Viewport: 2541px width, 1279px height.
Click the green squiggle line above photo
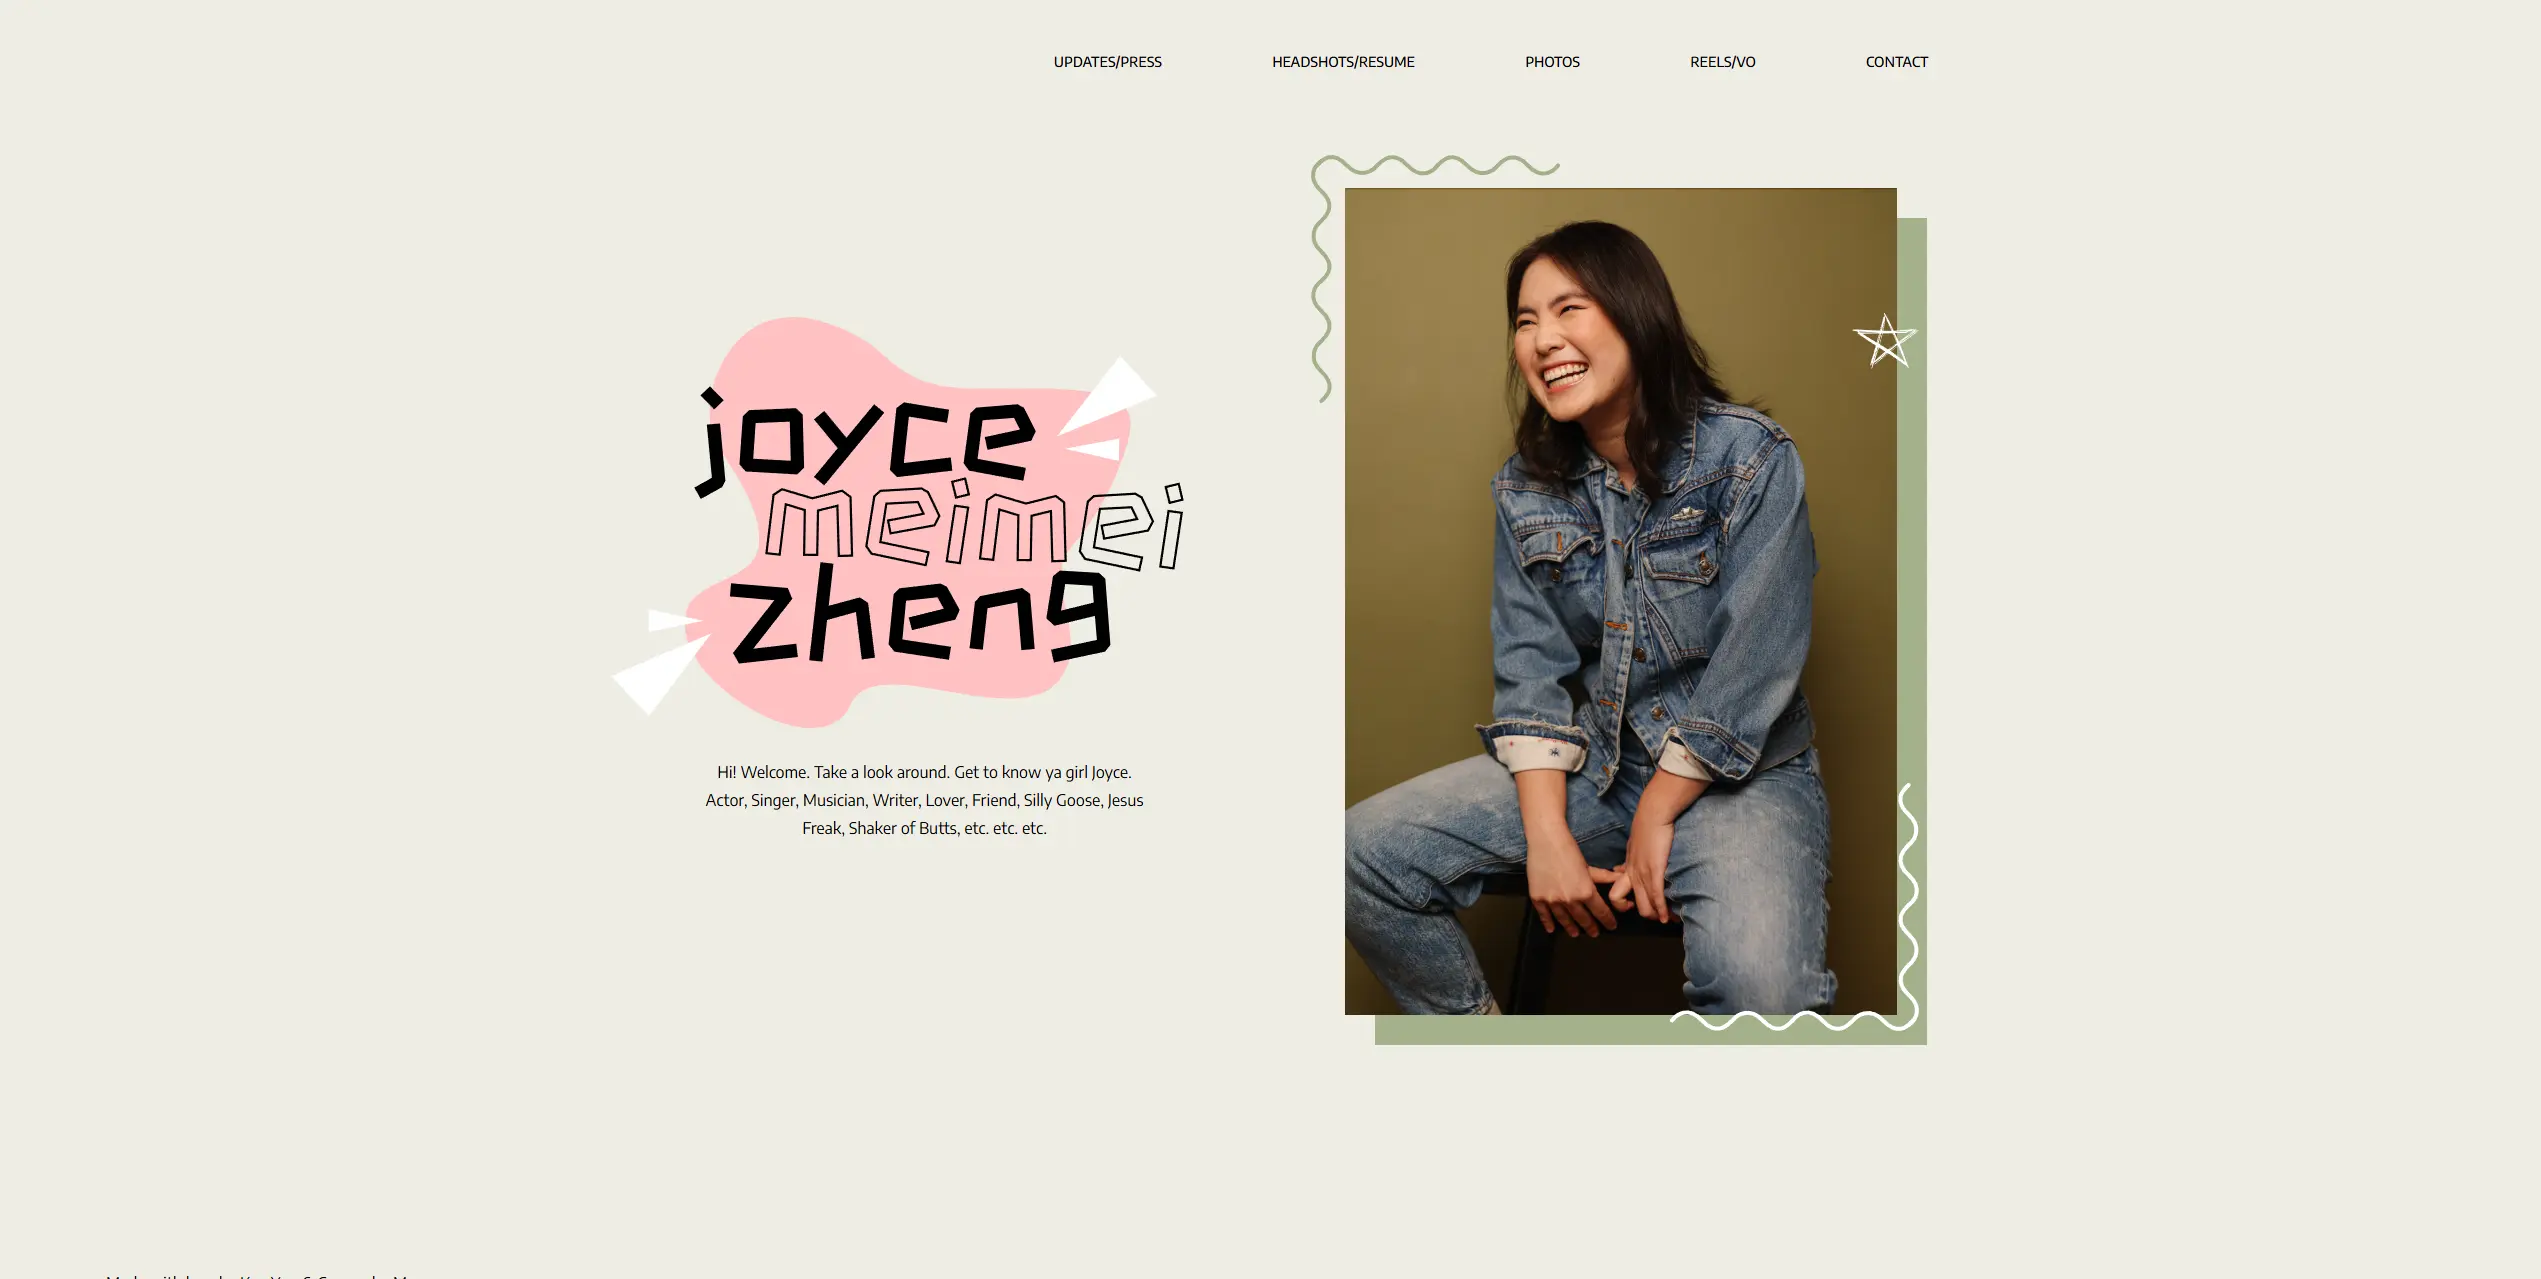(x=1435, y=166)
